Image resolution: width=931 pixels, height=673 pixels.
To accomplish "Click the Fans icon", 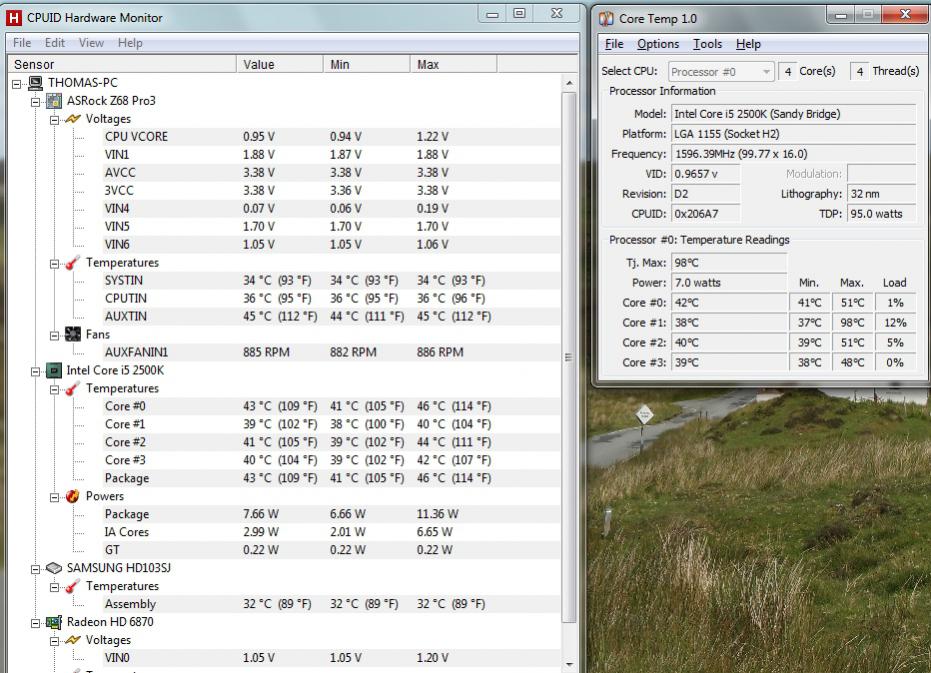I will pos(72,334).
